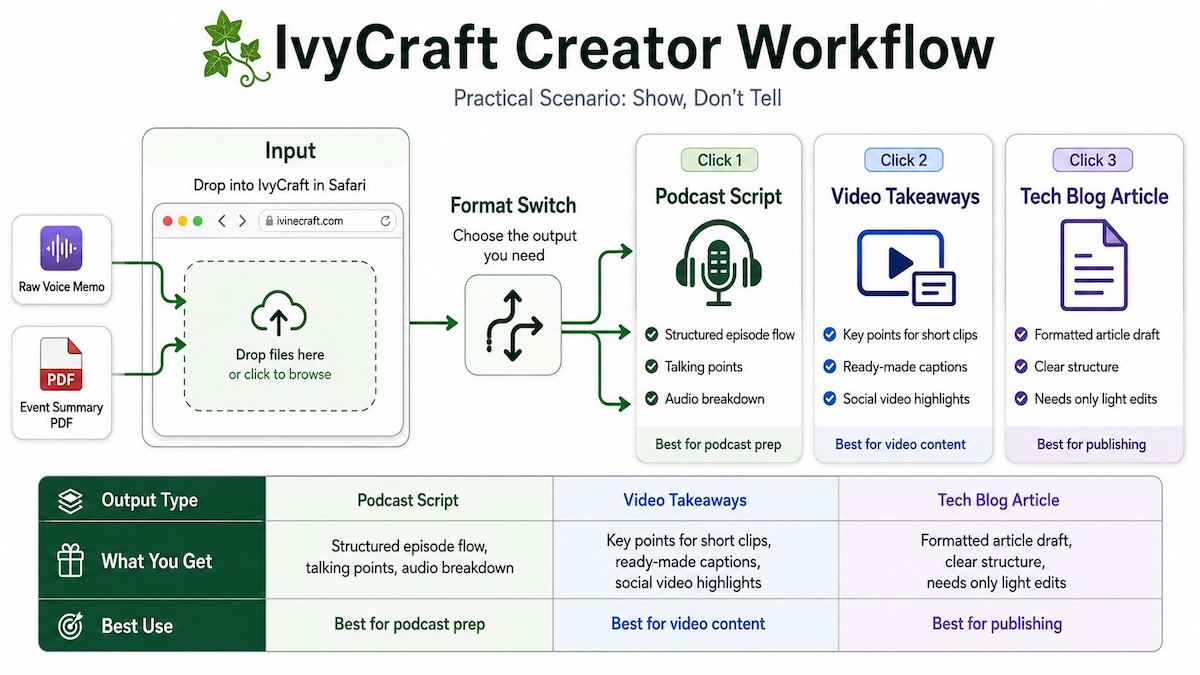Toggle the Structured episode flow checkmark
The height and width of the screenshot is (675, 1200).
[x=651, y=334]
